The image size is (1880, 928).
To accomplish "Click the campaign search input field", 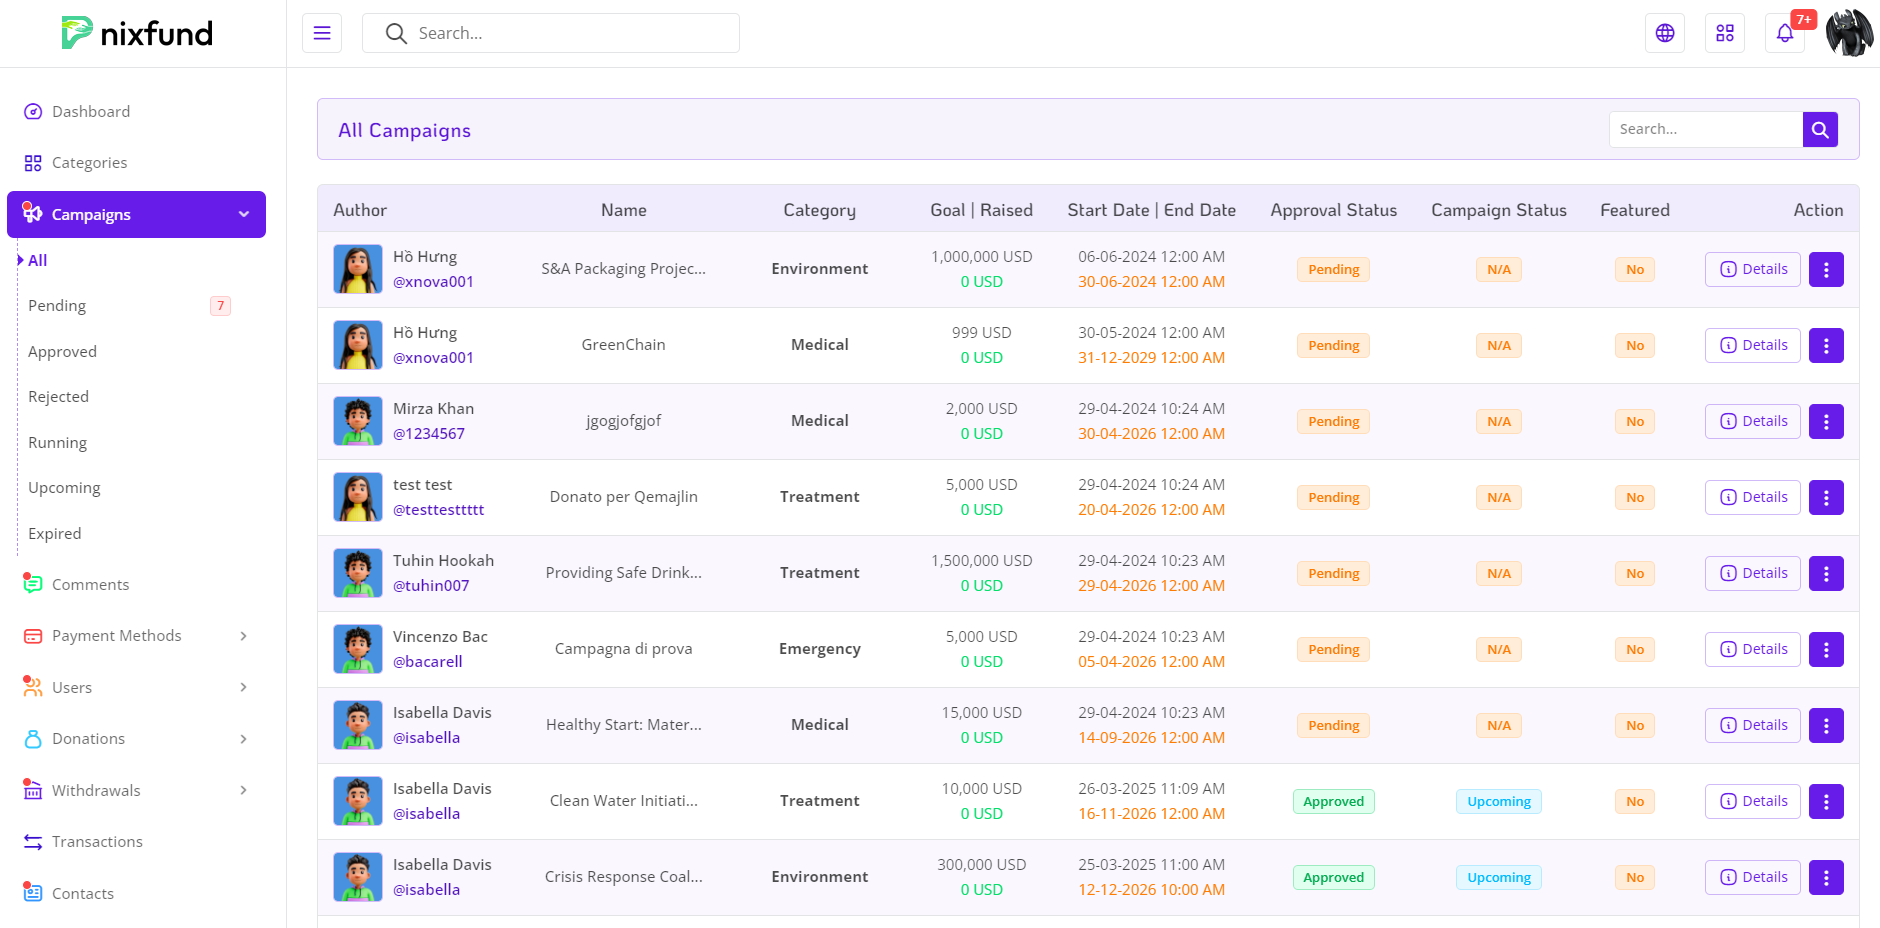I will click(1705, 129).
